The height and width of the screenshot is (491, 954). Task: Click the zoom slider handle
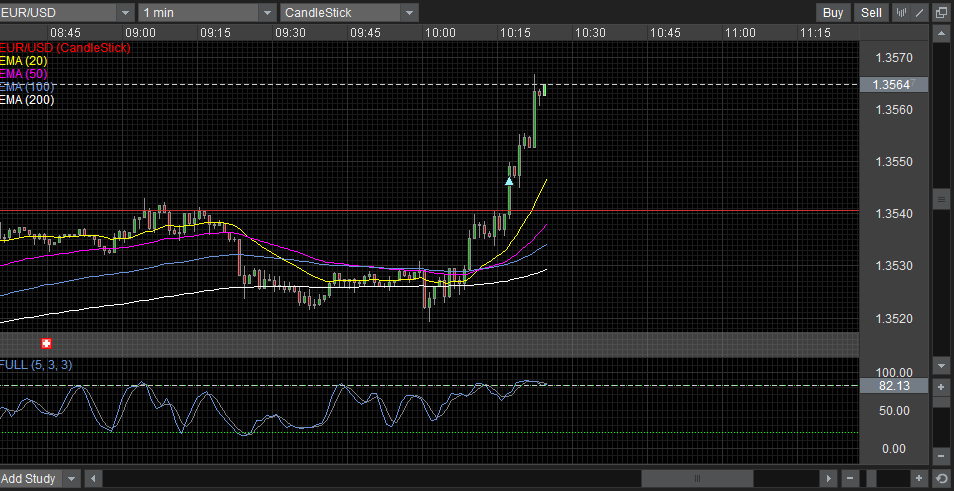(872, 478)
